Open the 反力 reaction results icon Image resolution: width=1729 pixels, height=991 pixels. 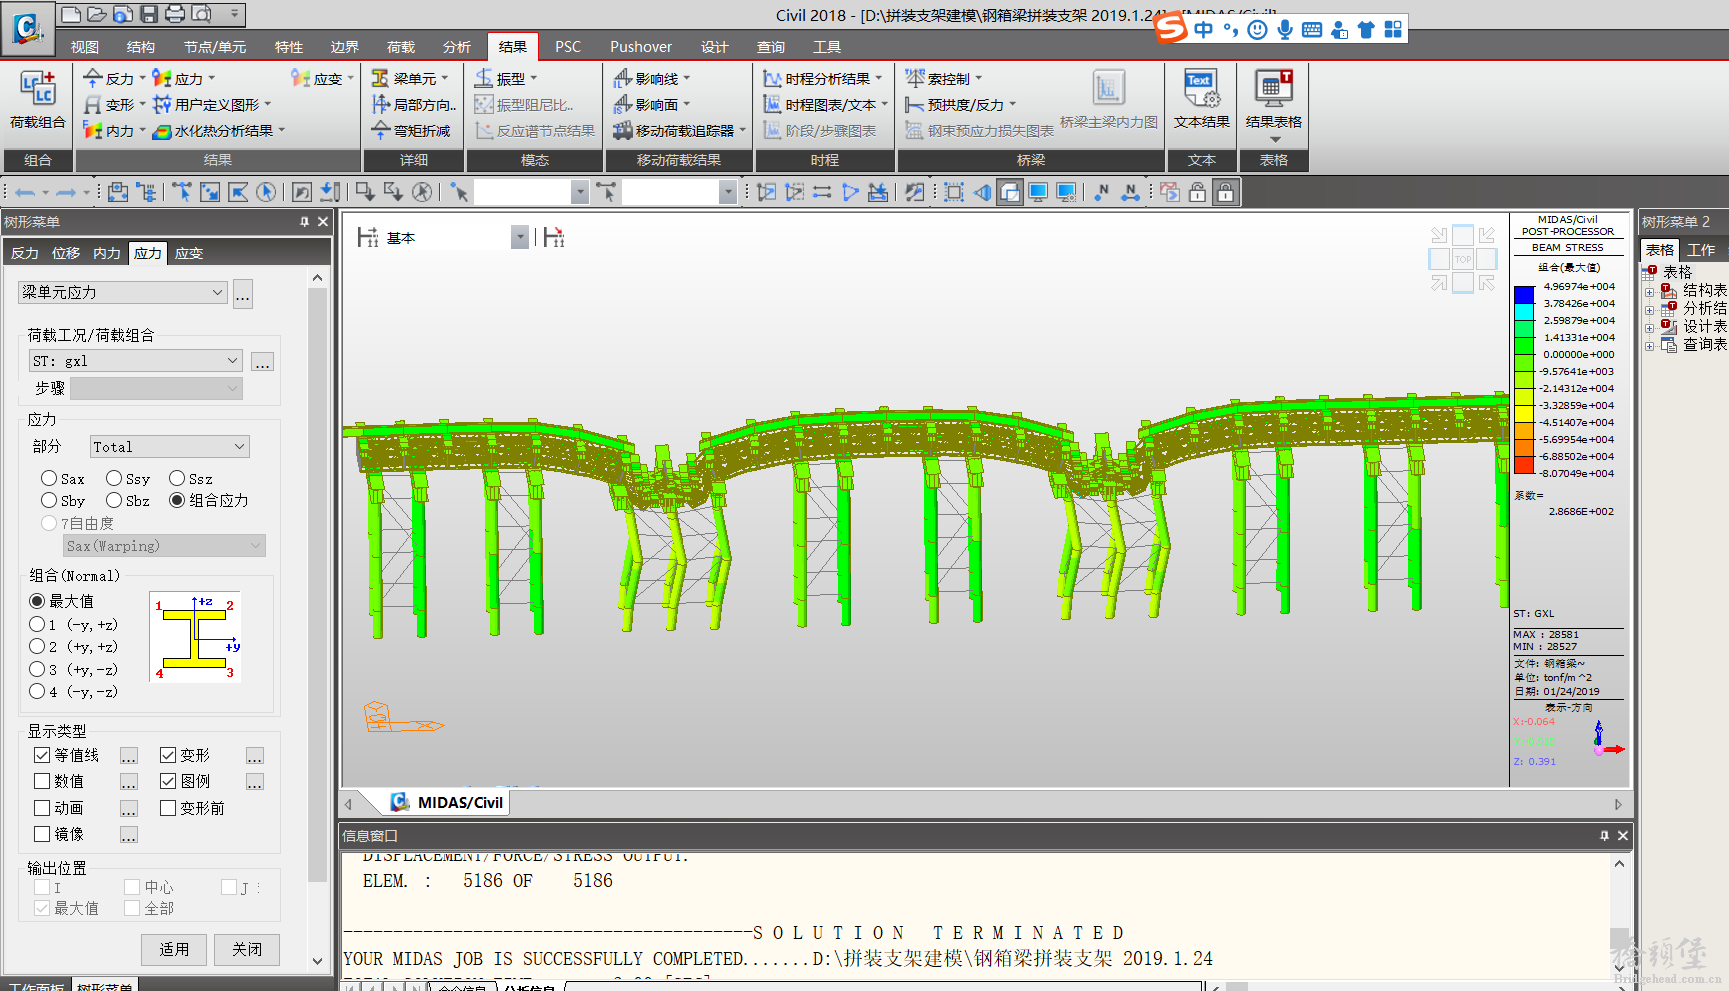coord(93,78)
